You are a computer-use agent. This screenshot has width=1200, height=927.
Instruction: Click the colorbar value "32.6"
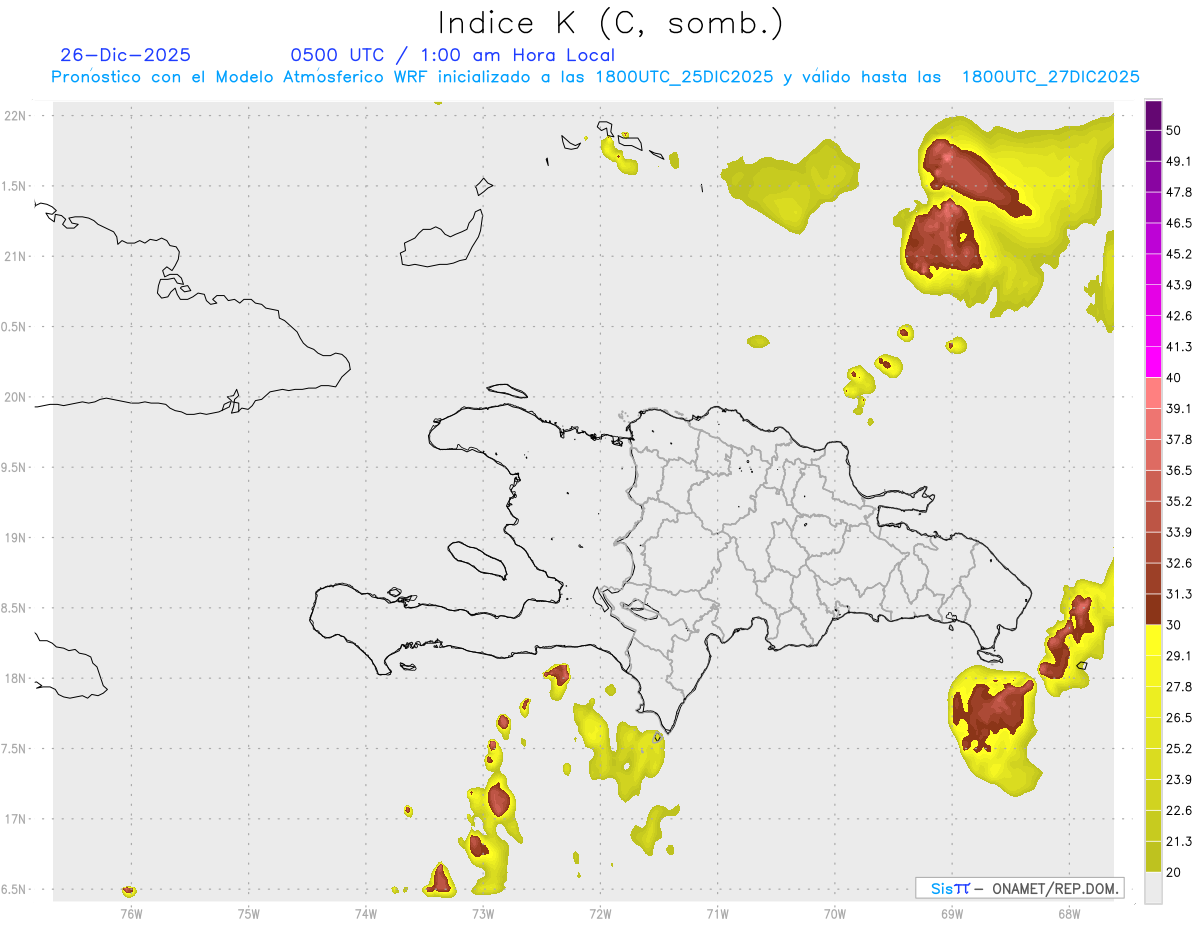1180,563
